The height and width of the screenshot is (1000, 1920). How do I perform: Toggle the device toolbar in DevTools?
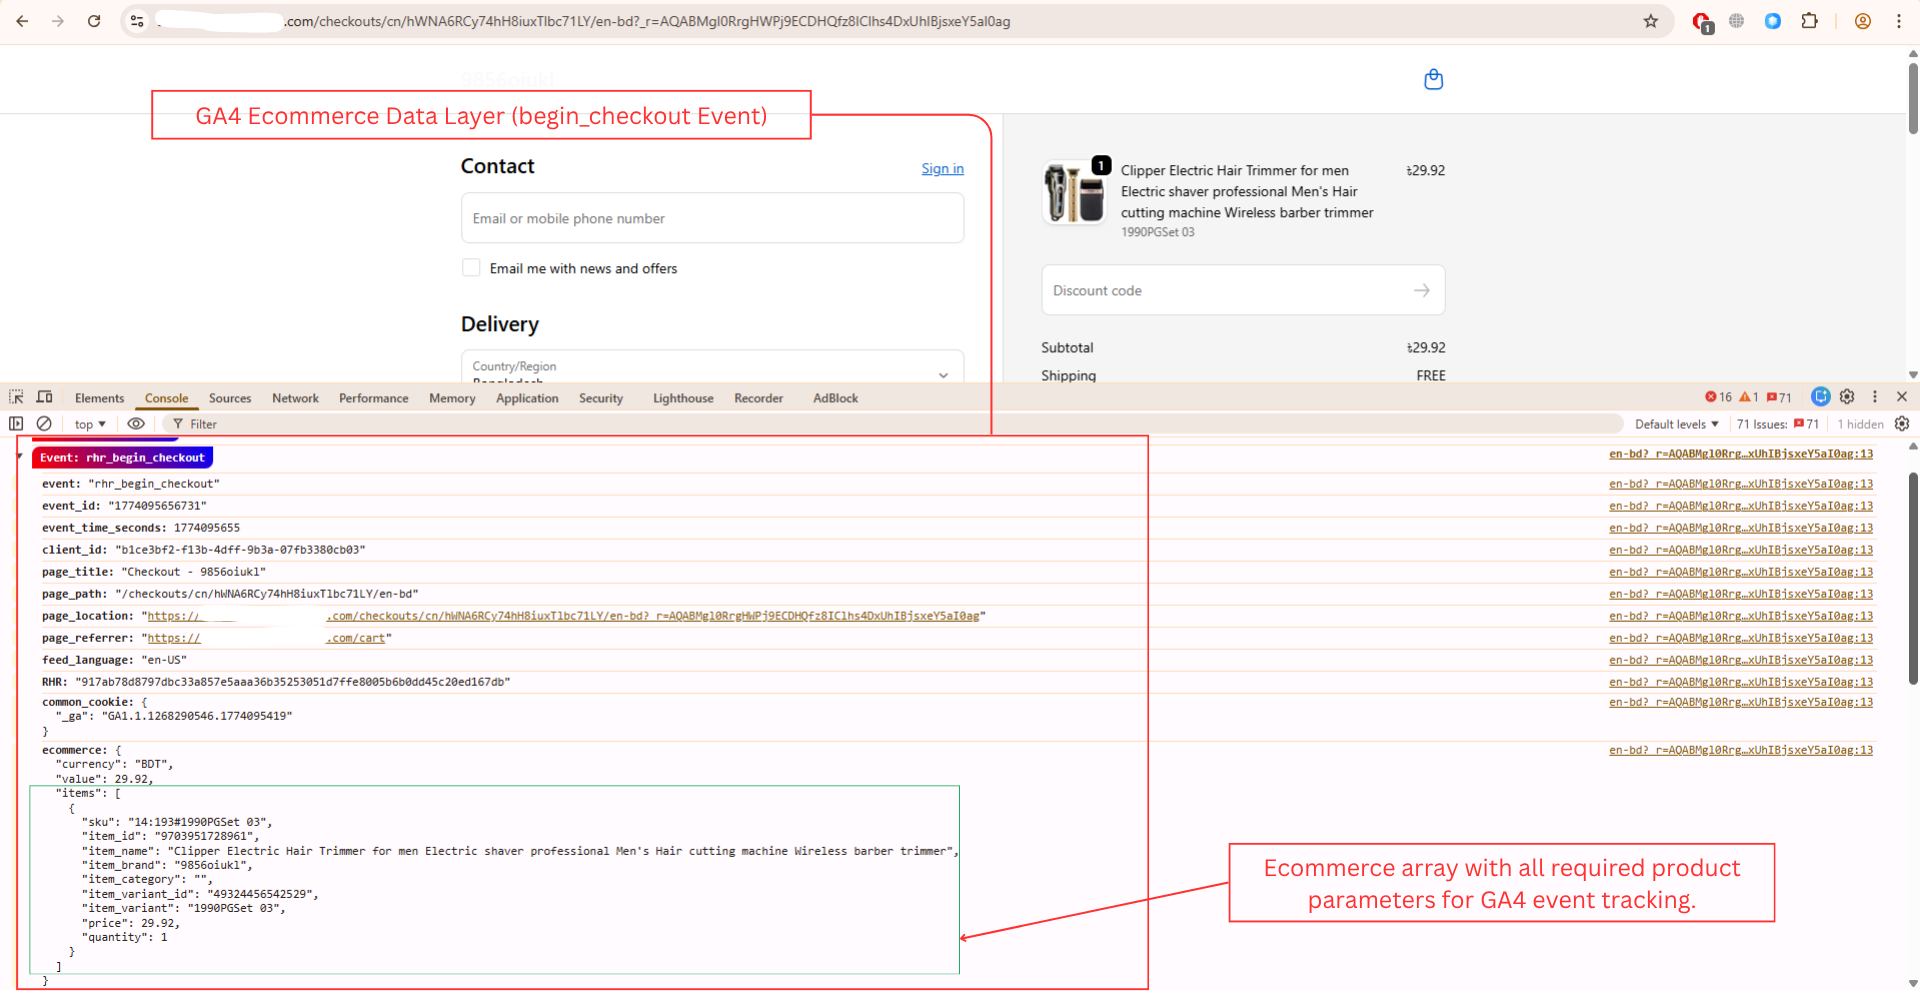point(44,397)
